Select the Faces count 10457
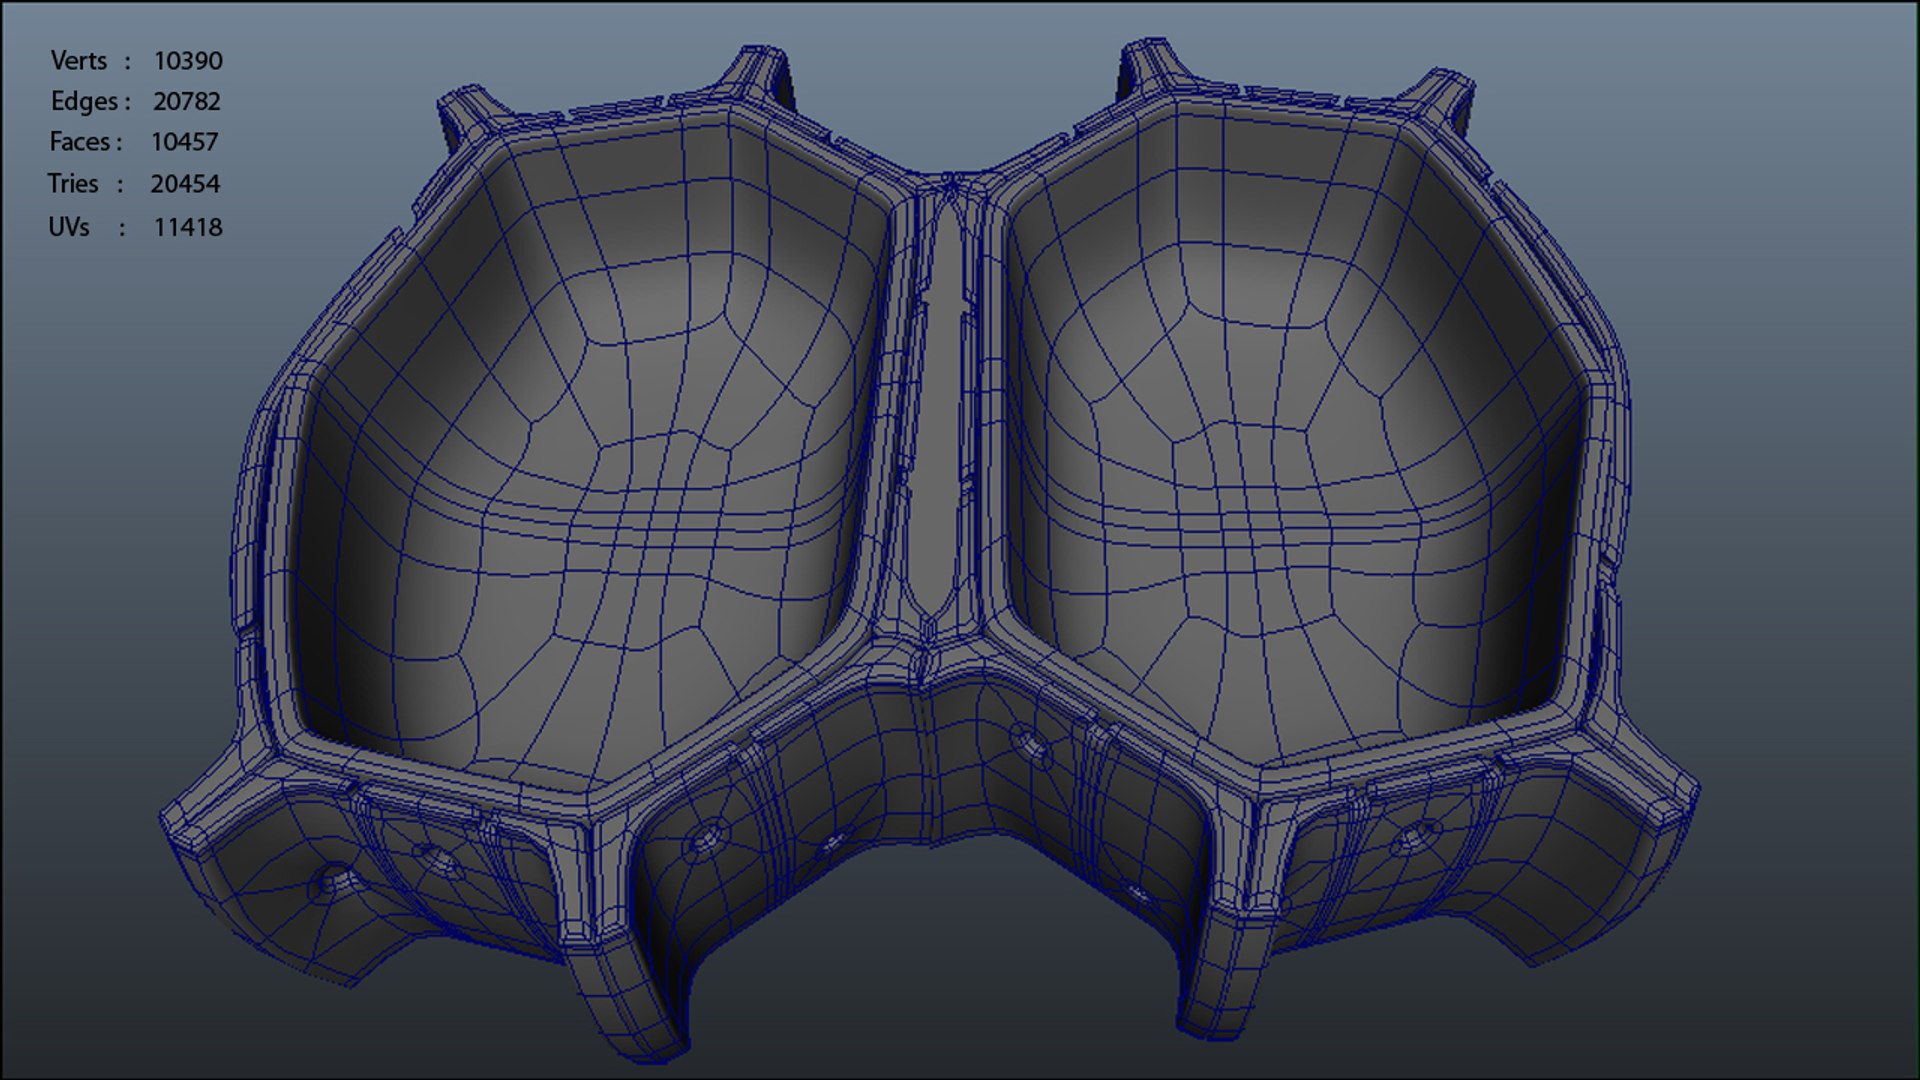Screen dimensions: 1920x1080 coord(184,142)
